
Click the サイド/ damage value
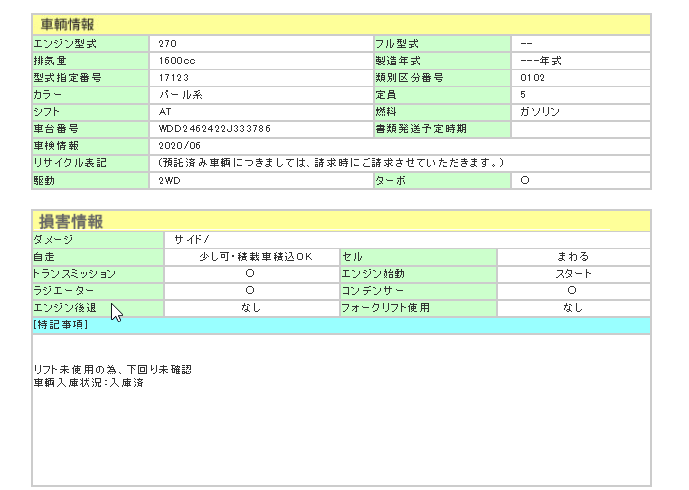coord(191,240)
